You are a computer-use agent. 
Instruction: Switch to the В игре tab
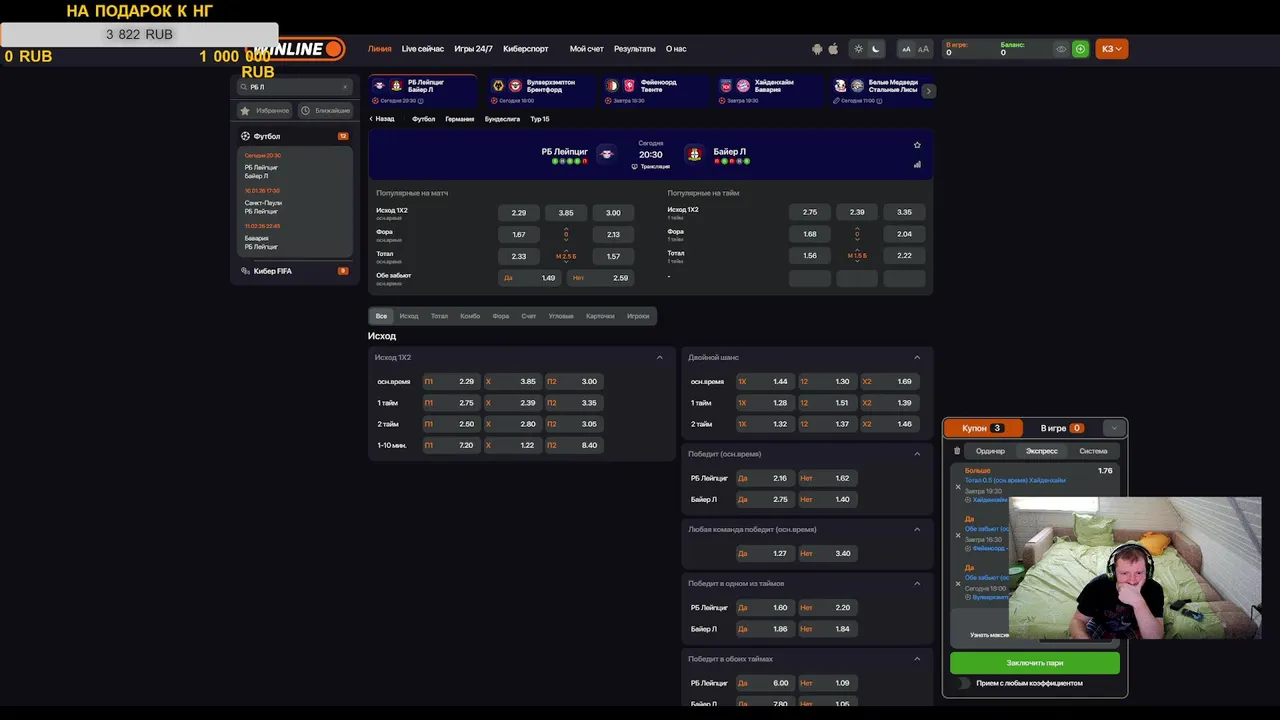tap(1062, 428)
